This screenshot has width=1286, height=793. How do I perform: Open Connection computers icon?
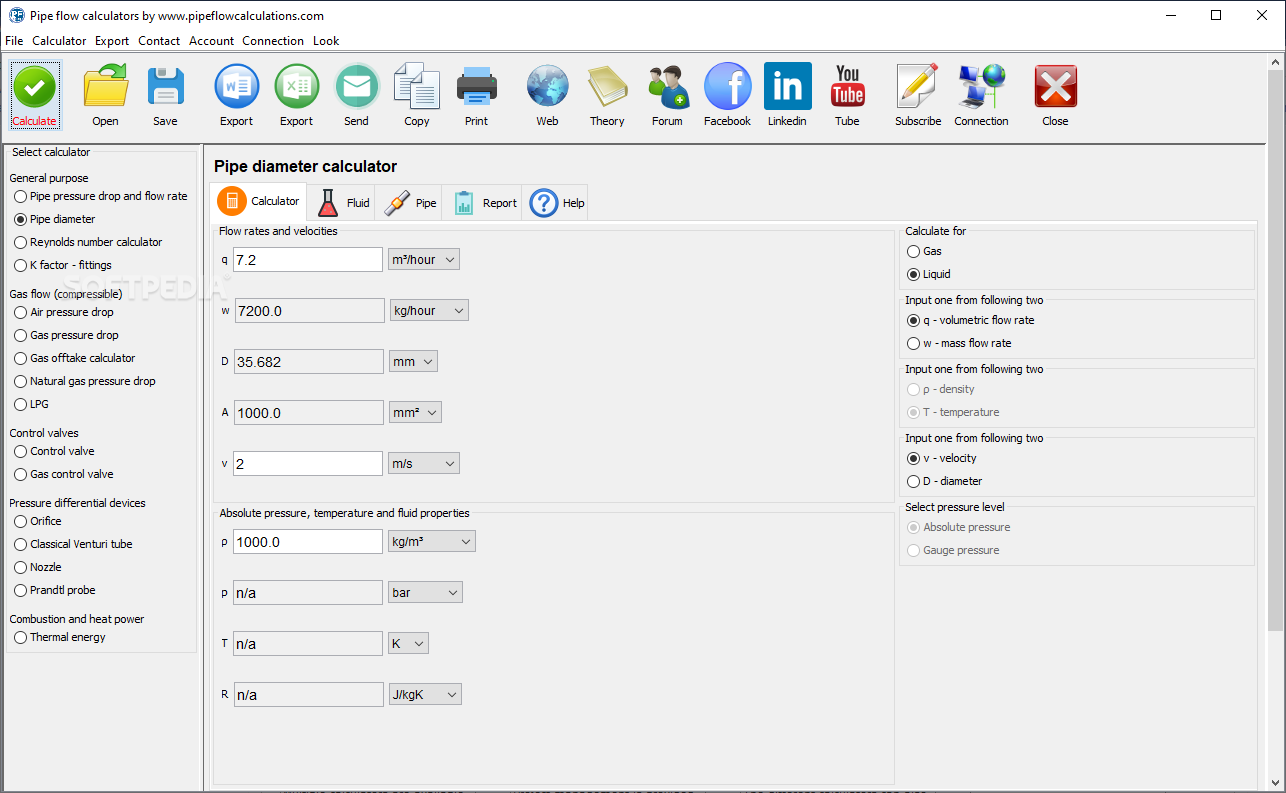981,88
